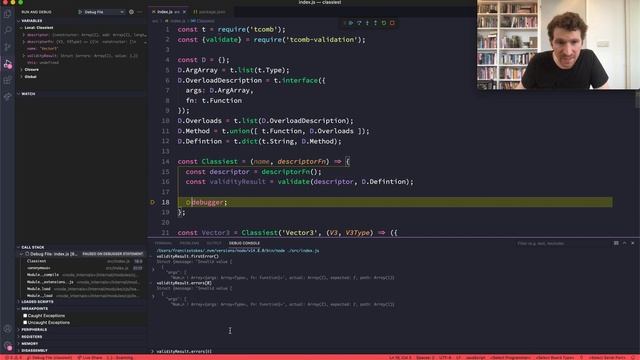Select the DEBUG CONSOLE panel tab
640x360 pixels.
click(x=244, y=243)
